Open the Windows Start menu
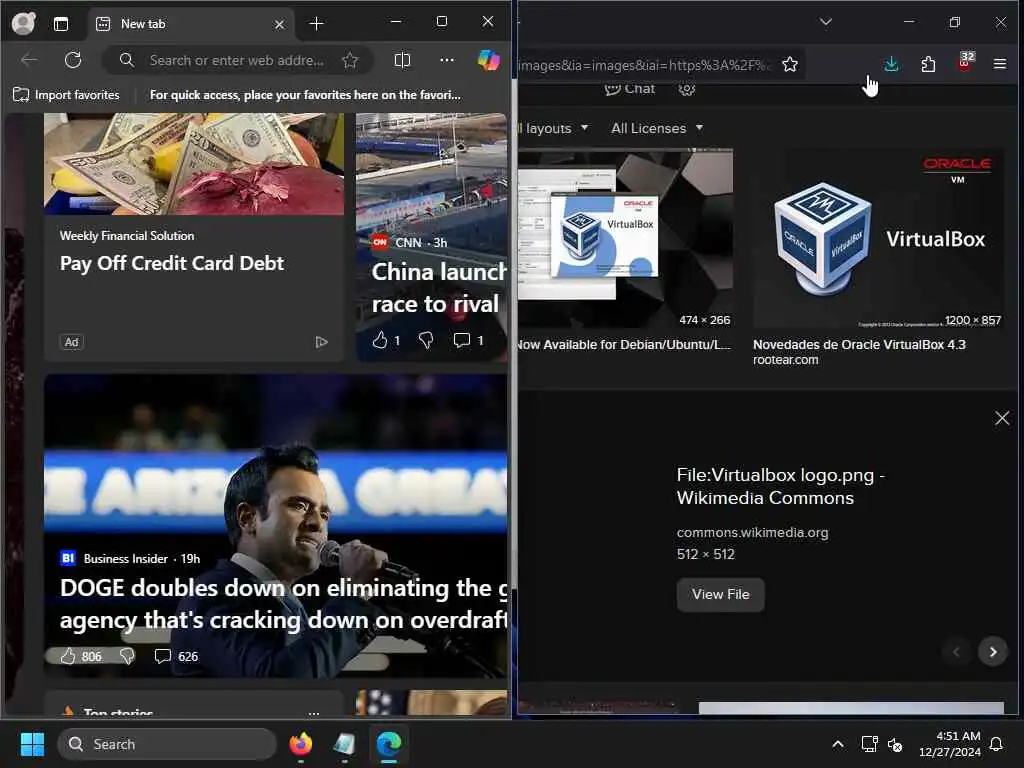Image resolution: width=1024 pixels, height=768 pixels. (x=32, y=744)
